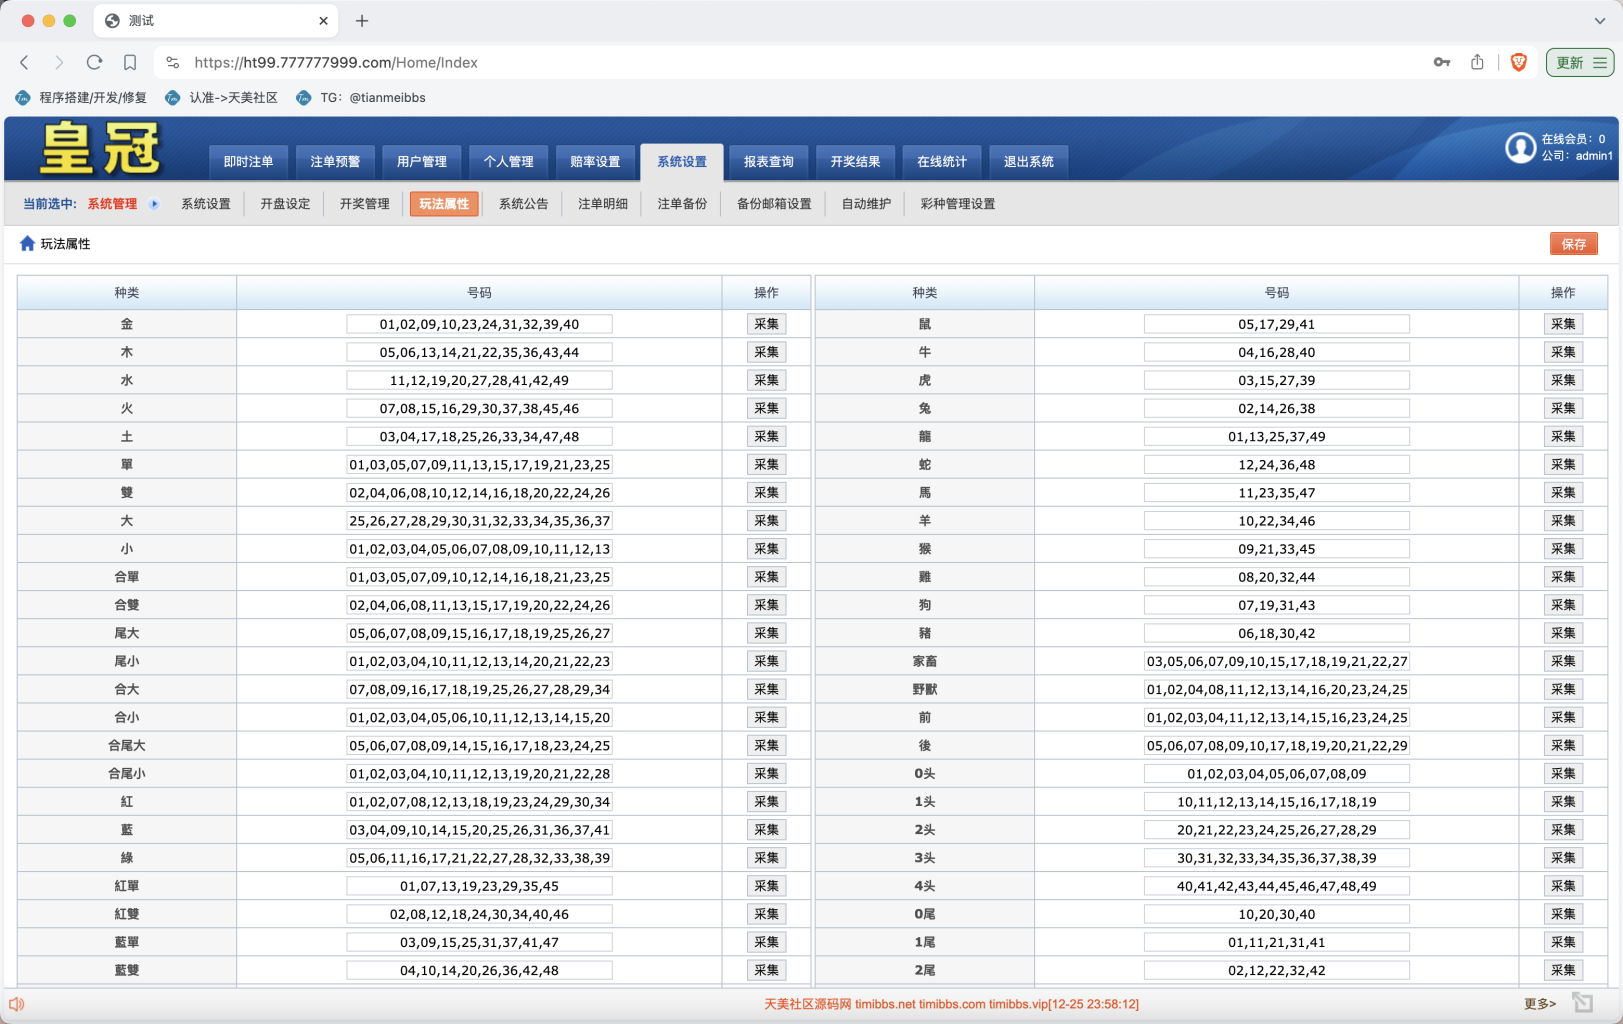Open the 更新 browser menu button
Screen dimensions: 1623x1024
(1580, 62)
